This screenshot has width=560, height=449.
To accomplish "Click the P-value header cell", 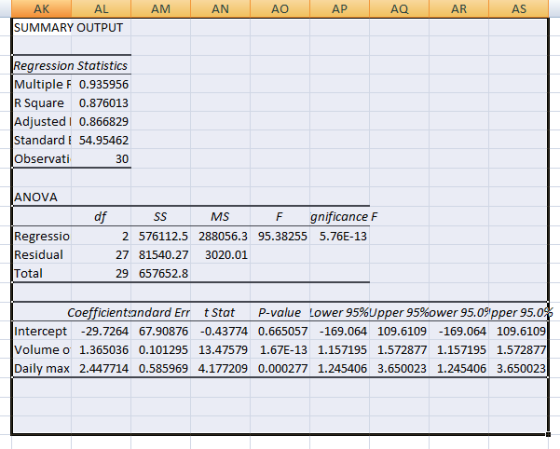I will [x=280, y=313].
